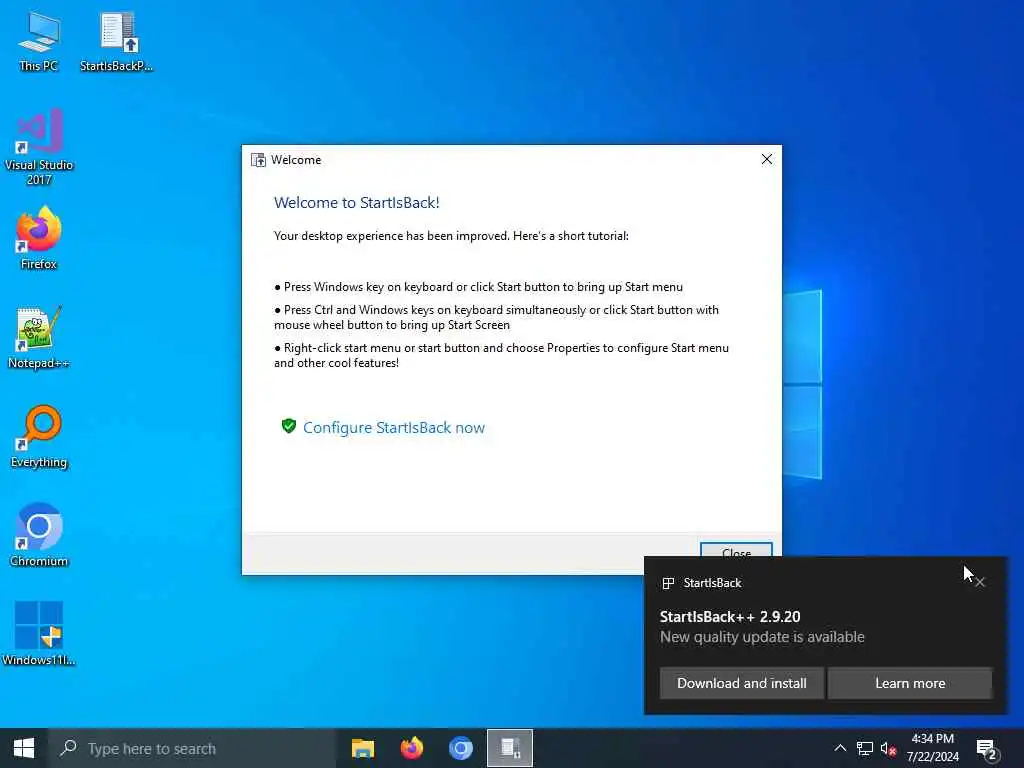Click the search magnifier icon in taskbar
The image size is (1024, 768).
pos(68,748)
